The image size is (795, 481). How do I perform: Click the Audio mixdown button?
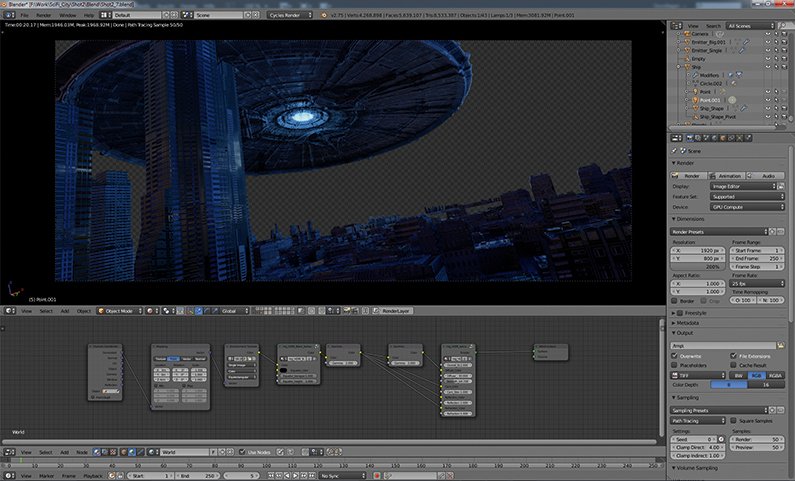pos(766,175)
